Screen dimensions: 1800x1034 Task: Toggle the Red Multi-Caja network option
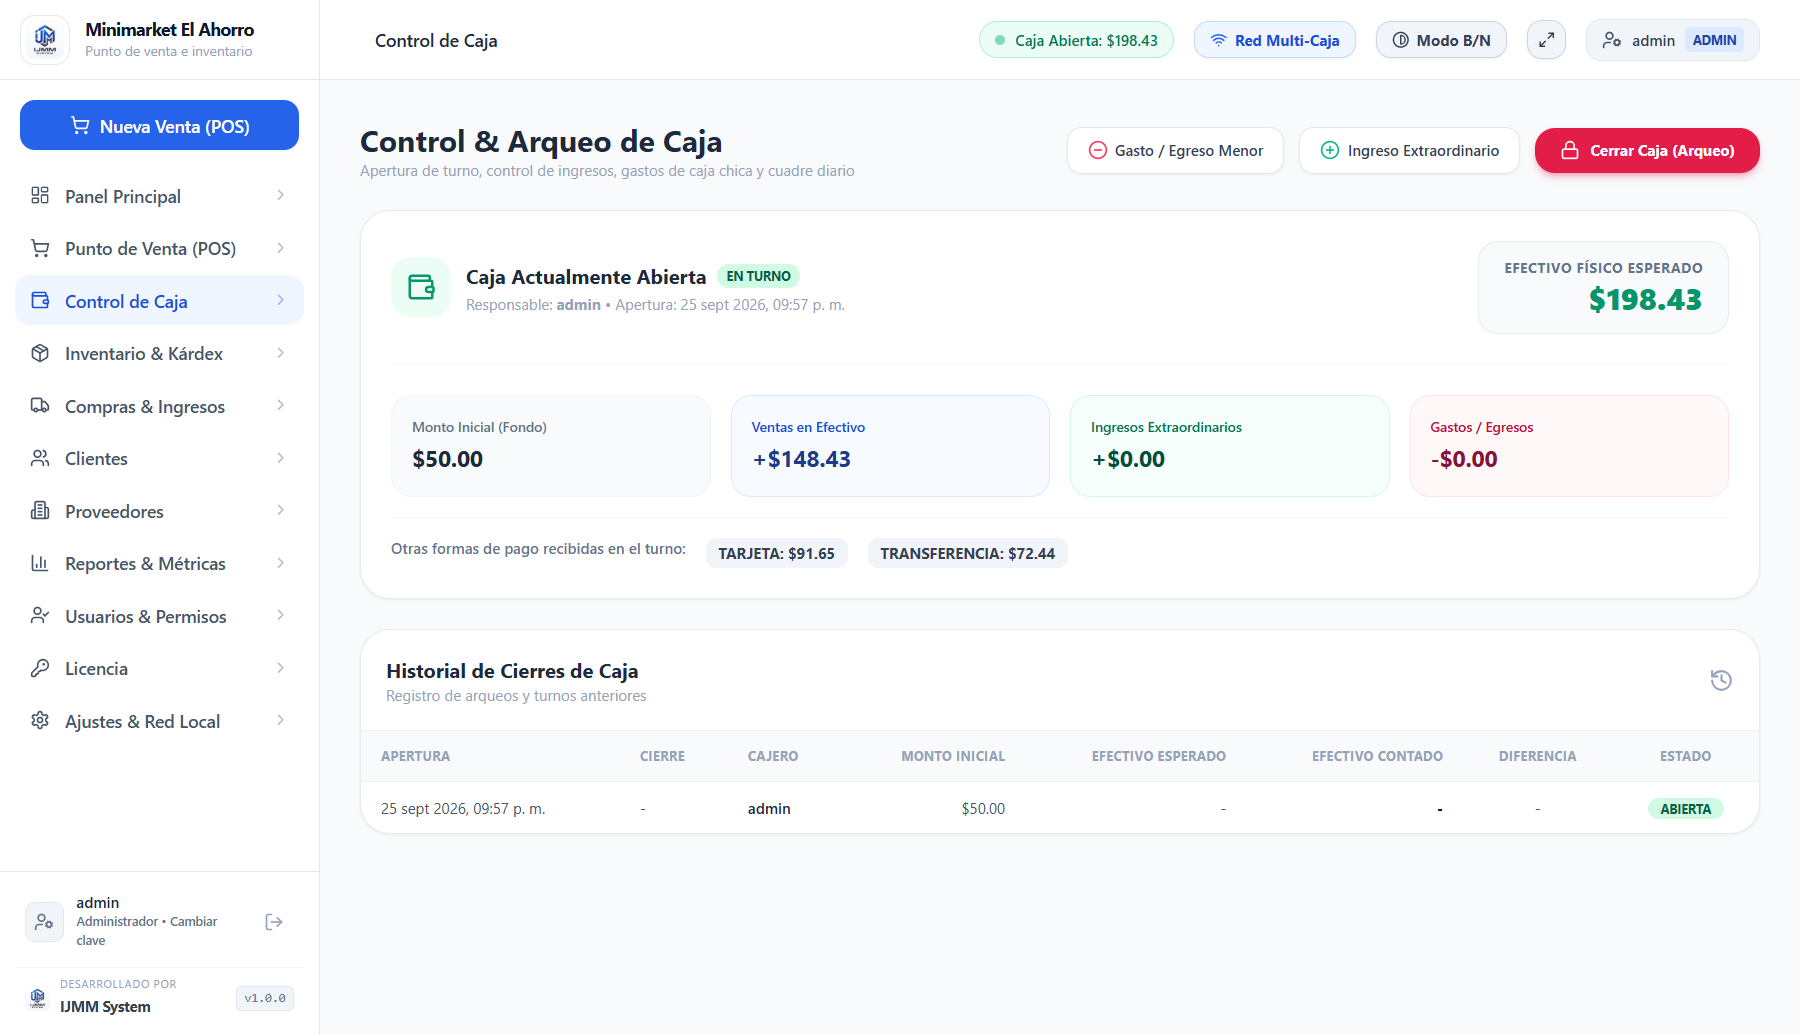pos(1275,40)
